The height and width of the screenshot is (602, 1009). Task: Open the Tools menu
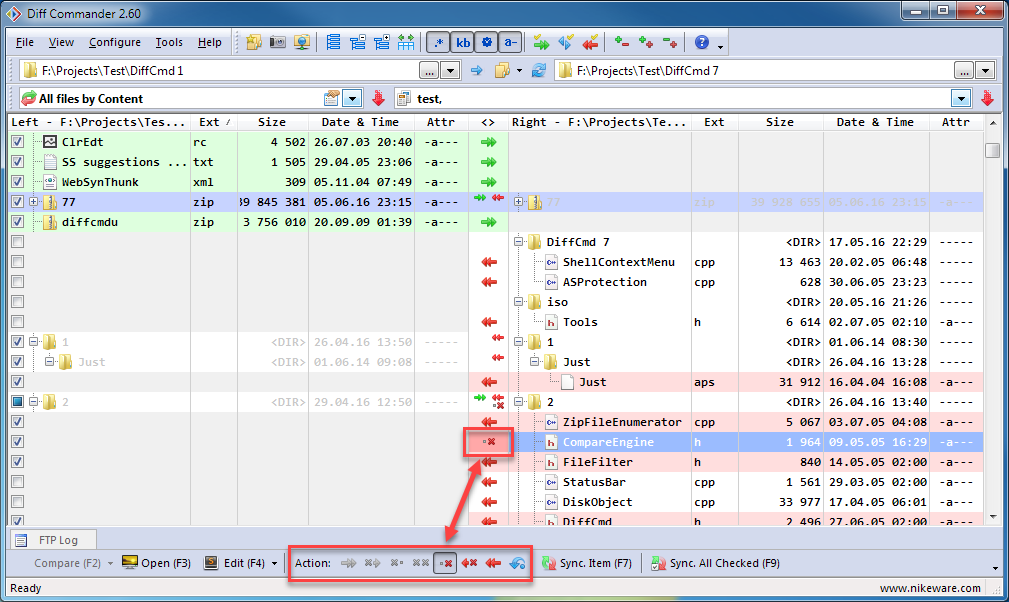(169, 43)
